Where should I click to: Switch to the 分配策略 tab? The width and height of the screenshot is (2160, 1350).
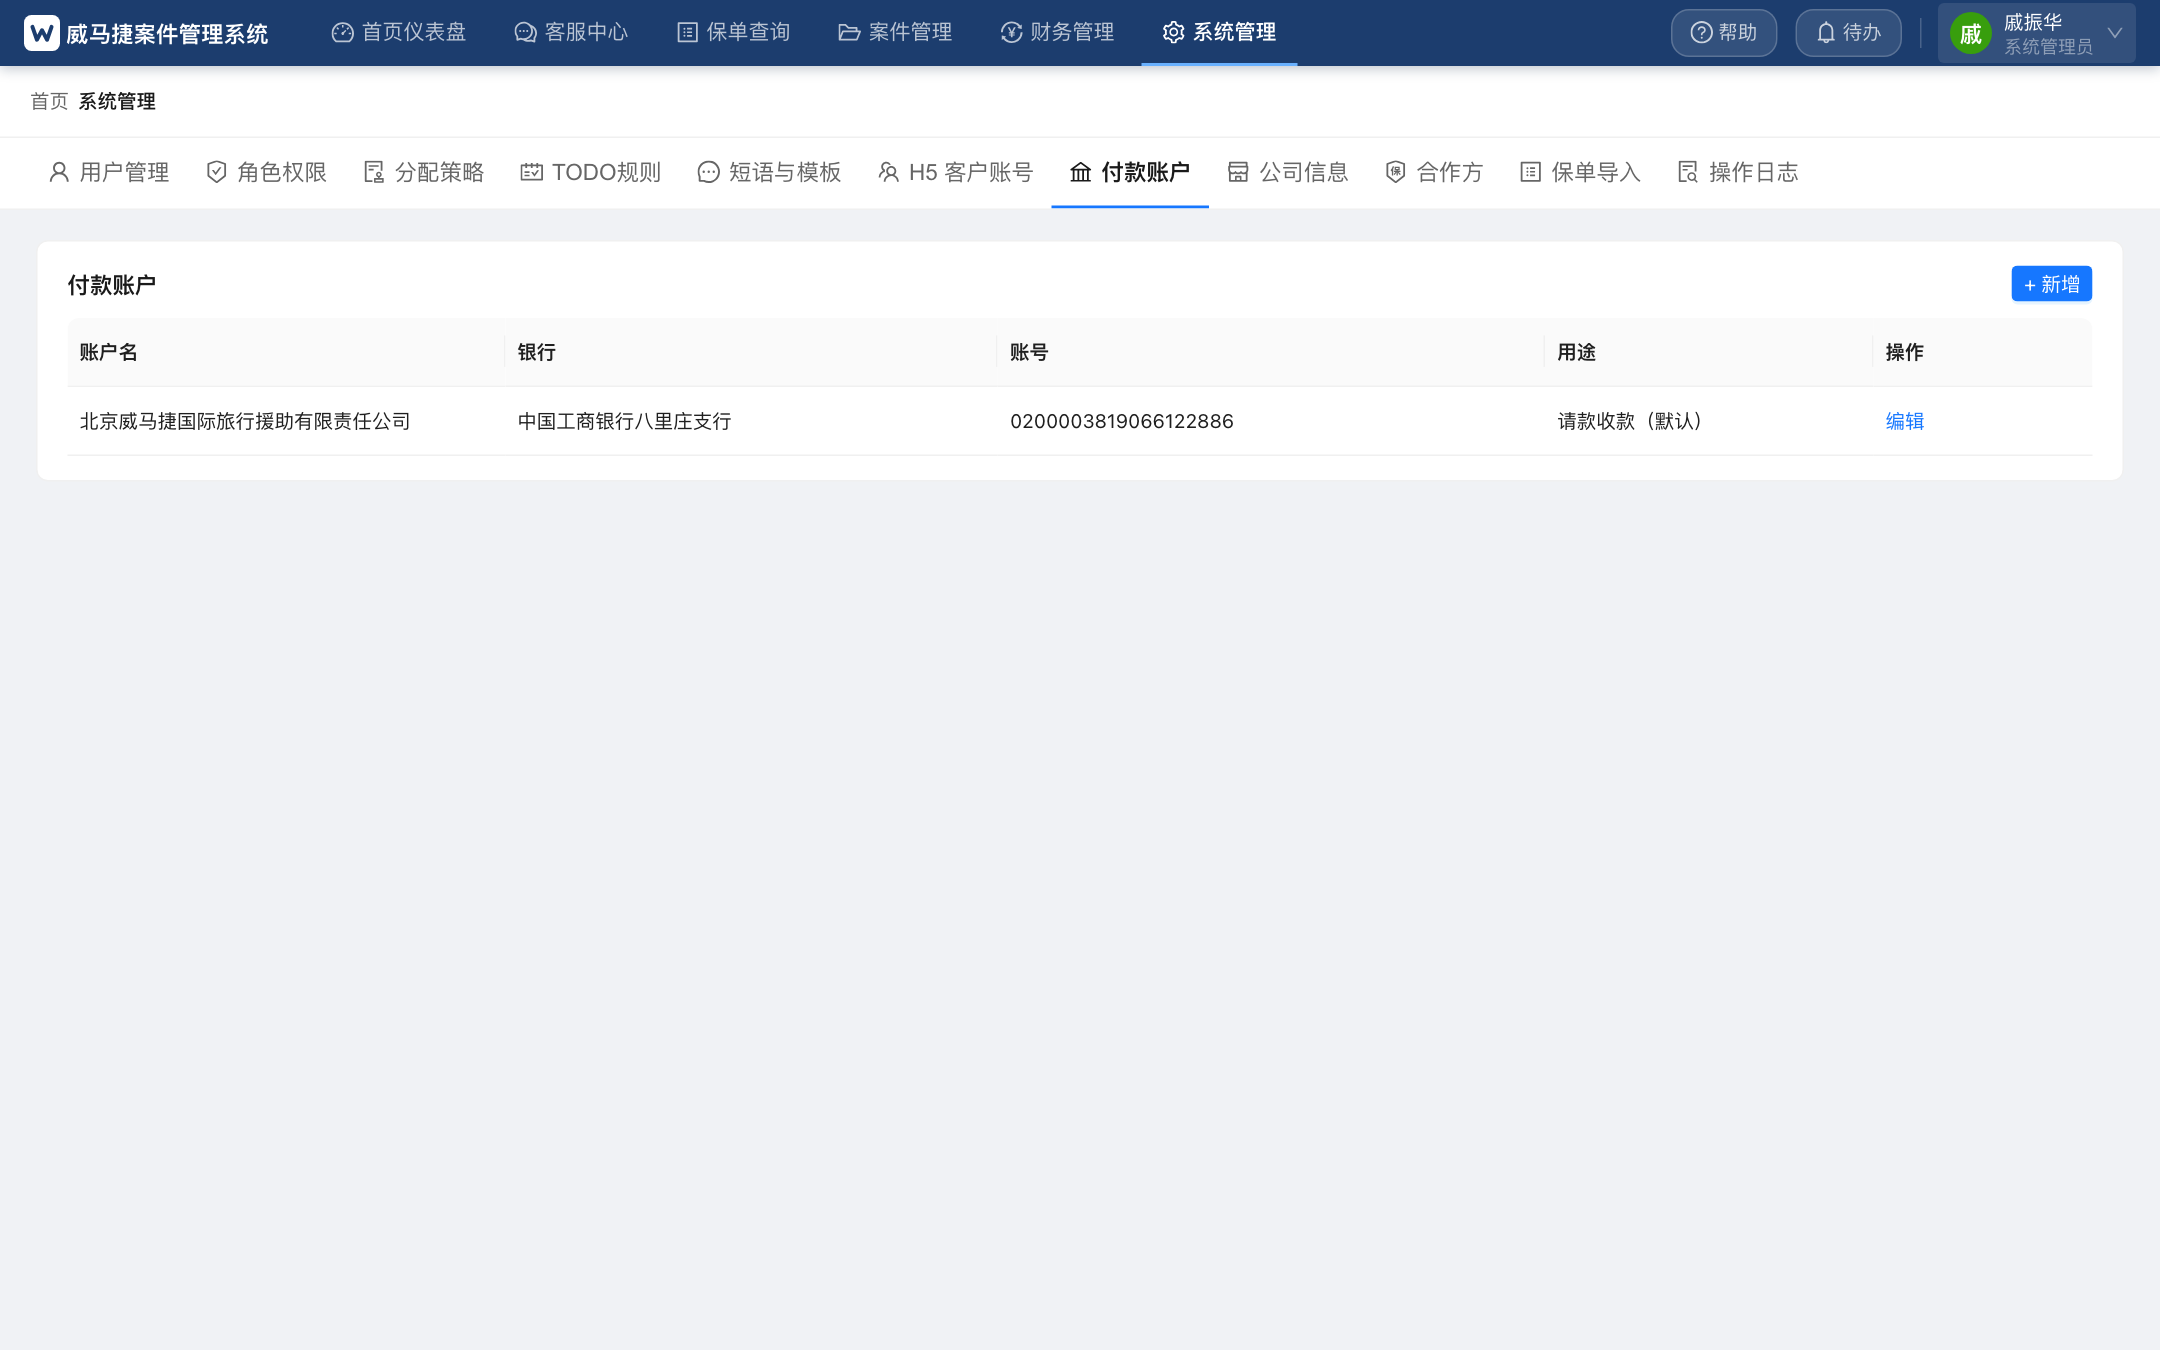pyautogui.click(x=424, y=172)
